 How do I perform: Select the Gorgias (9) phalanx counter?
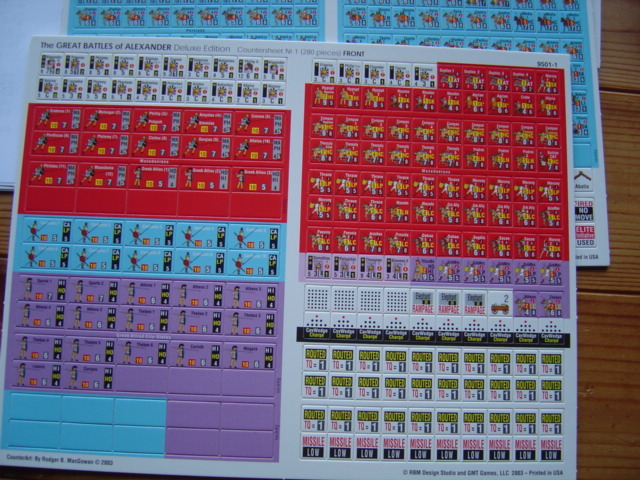(x=207, y=147)
